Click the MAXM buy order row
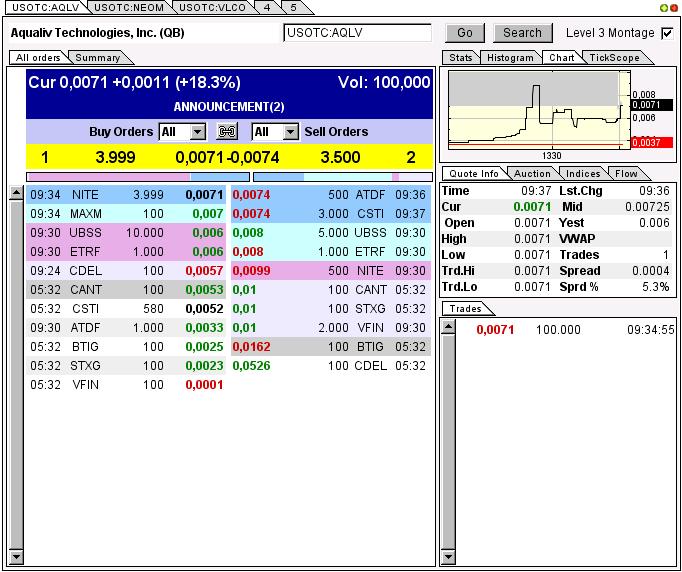Screen dimensions: 682x572 click(x=126, y=214)
